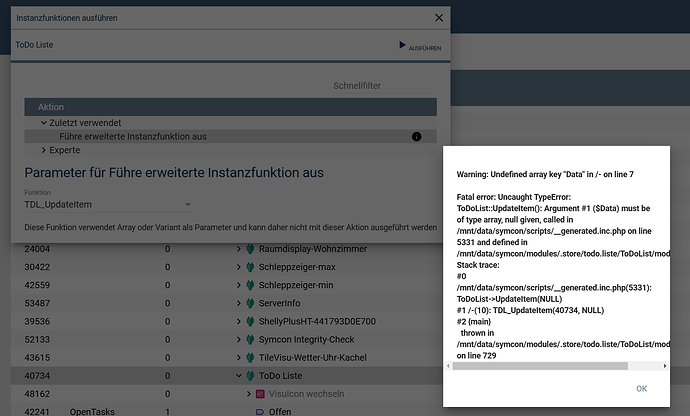Click the ShellyPlusHT-441793D0E700 instance icon
This screenshot has height=416, width=690.
pyautogui.click(x=250, y=321)
